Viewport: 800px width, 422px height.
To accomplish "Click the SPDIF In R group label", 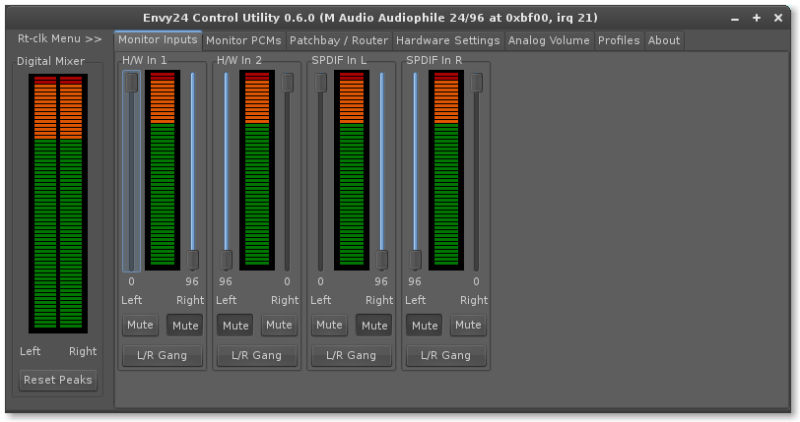I will pyautogui.click(x=434, y=60).
